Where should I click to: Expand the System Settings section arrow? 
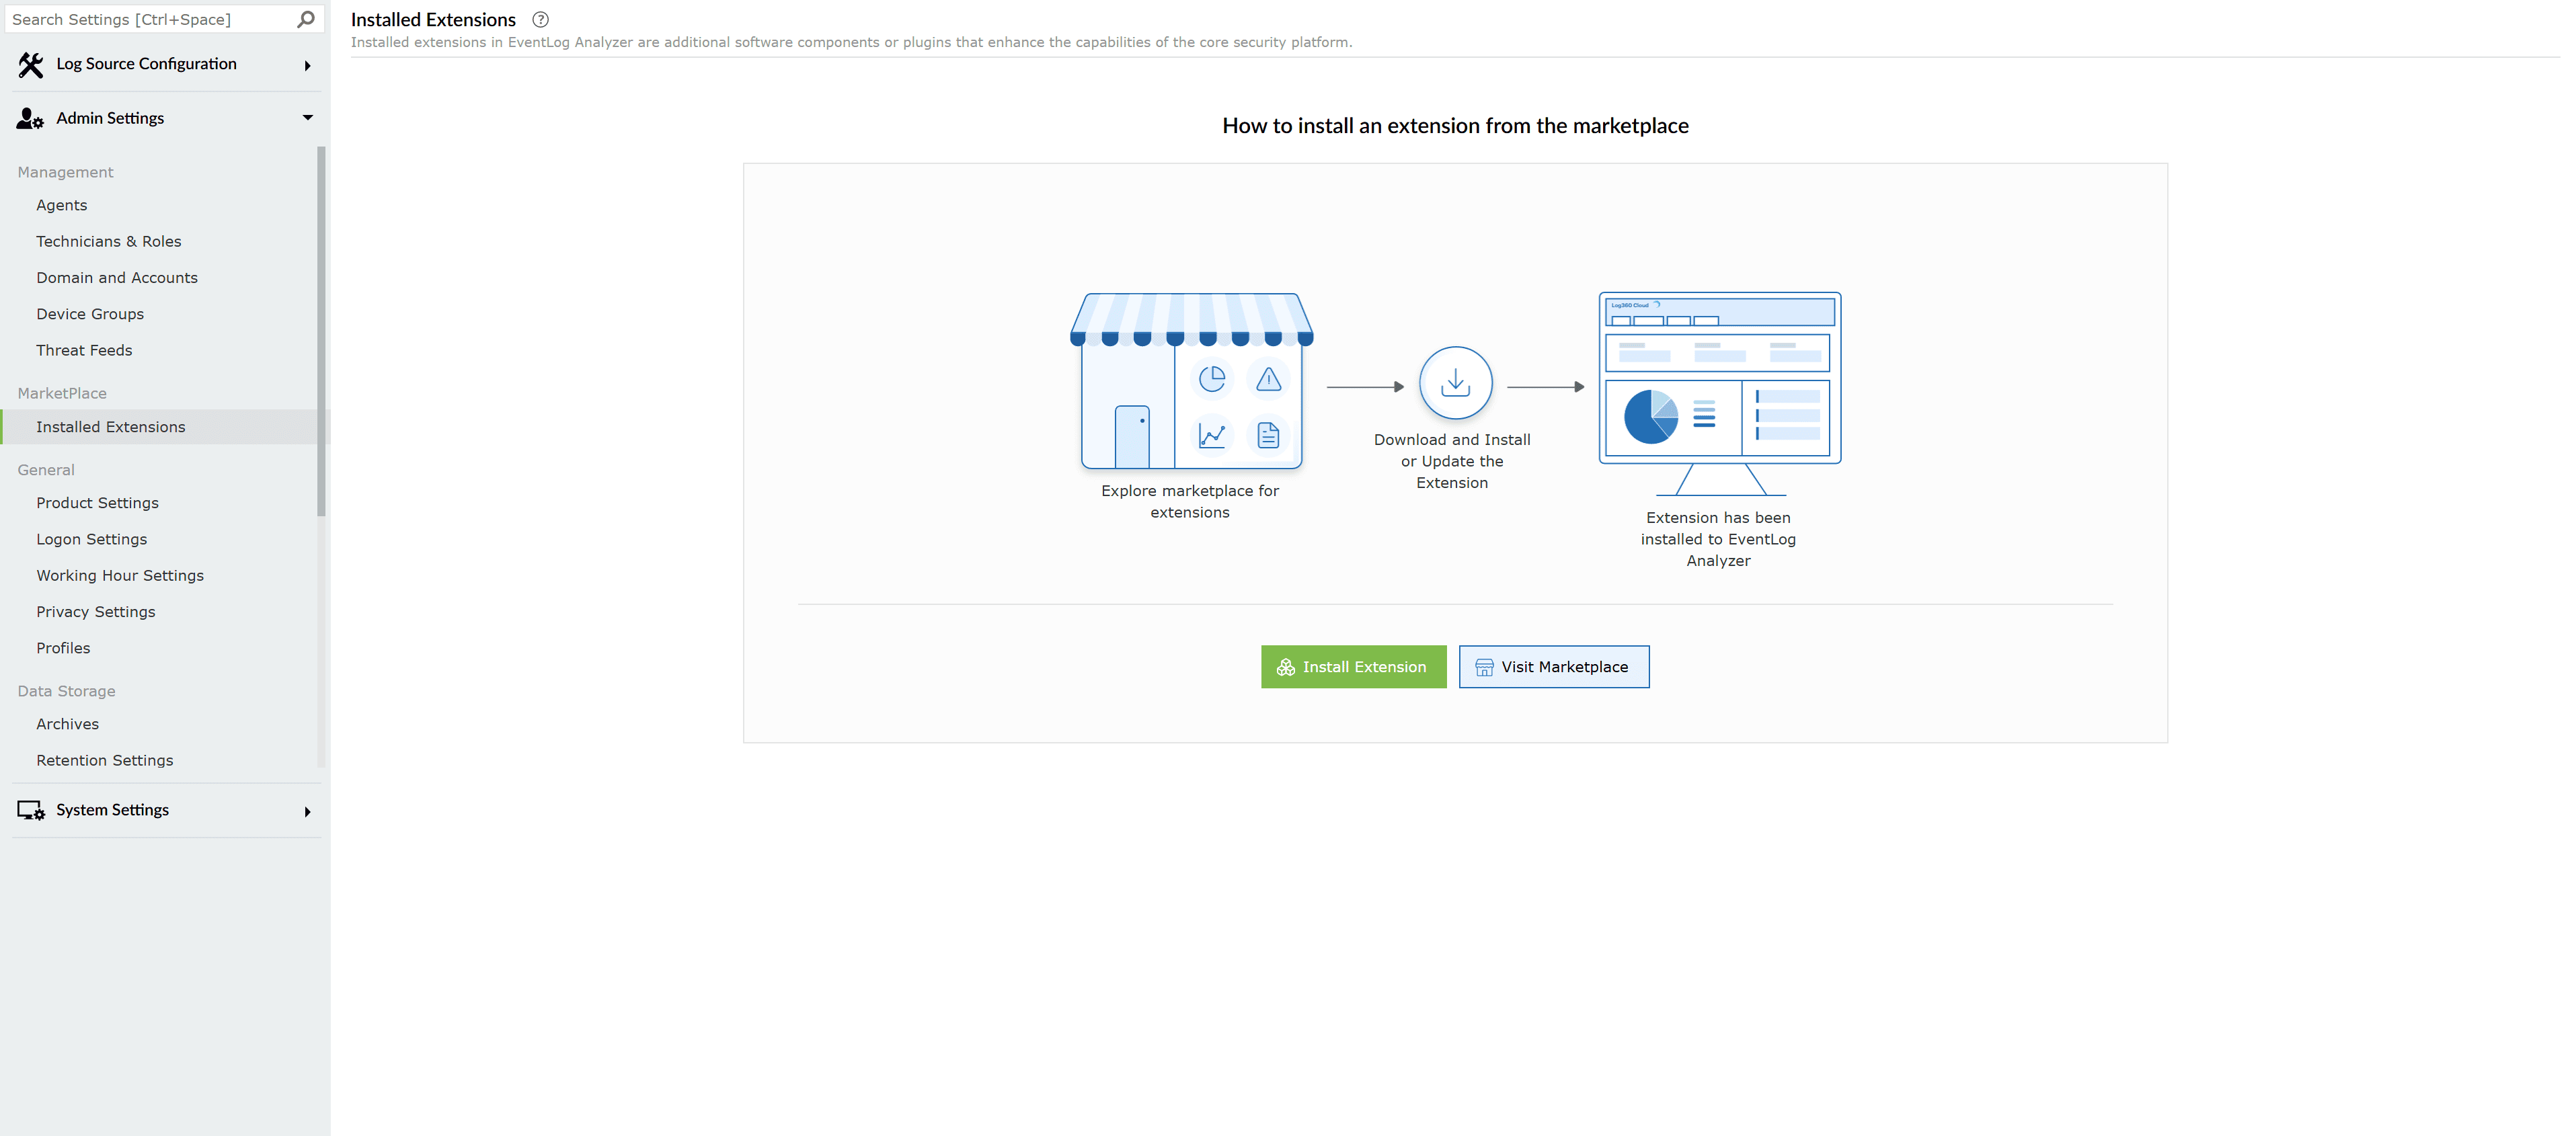307,811
